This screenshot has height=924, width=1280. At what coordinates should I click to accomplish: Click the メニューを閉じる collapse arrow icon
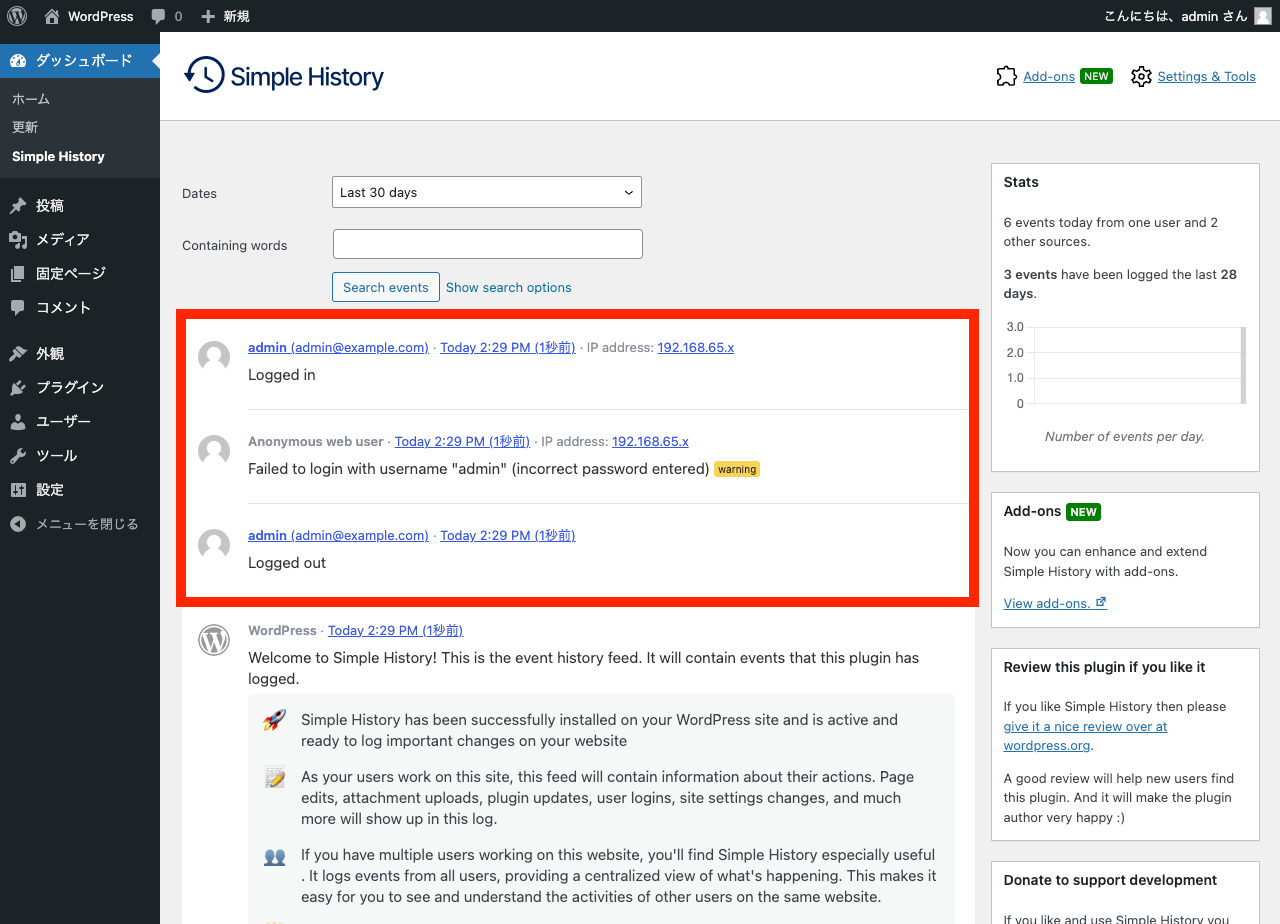[x=18, y=524]
